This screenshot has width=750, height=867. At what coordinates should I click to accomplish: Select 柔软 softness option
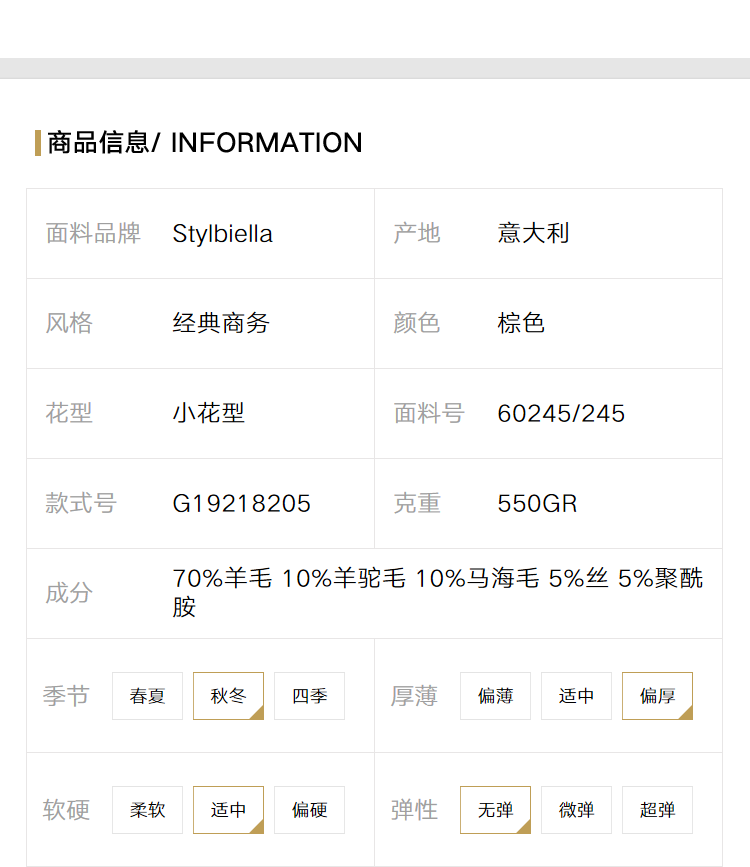click(147, 809)
